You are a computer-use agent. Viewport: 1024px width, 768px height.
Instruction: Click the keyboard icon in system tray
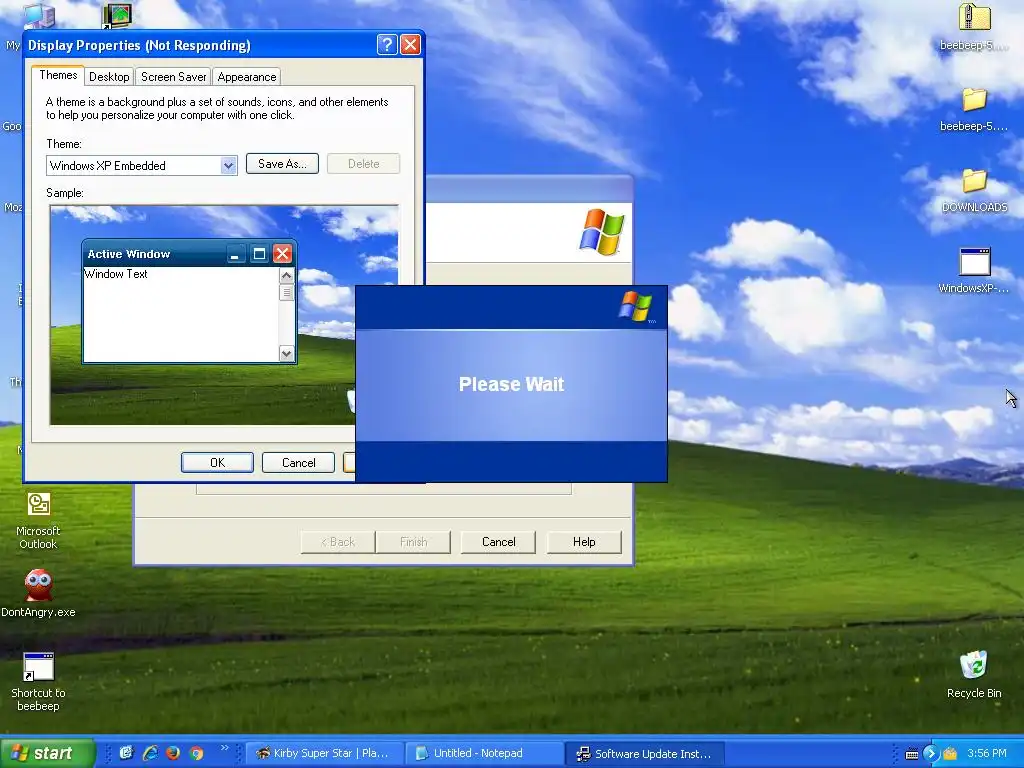912,754
